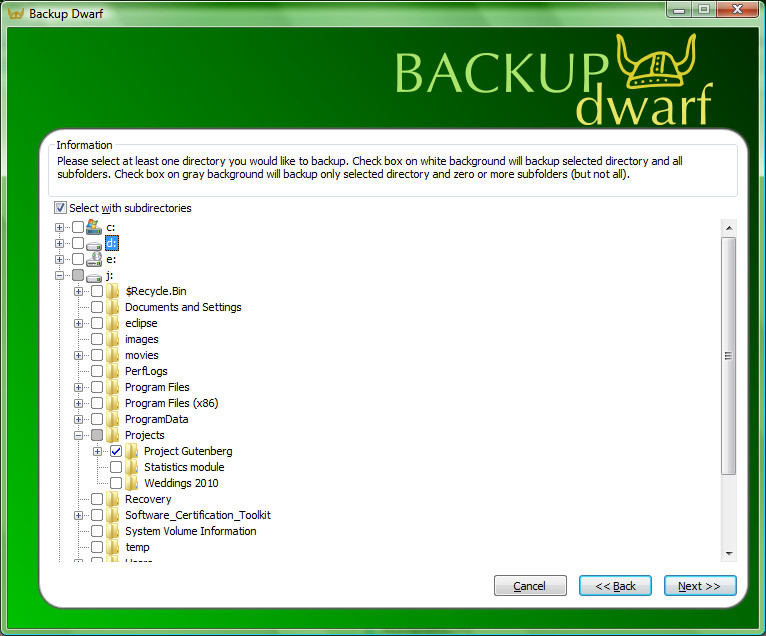Check the e: drive checkbox
This screenshot has height=636, width=766.
(78, 259)
